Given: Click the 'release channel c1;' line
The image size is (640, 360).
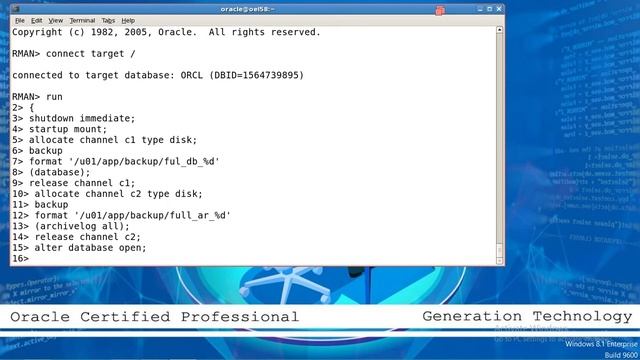Looking at the screenshot, I should (73, 183).
